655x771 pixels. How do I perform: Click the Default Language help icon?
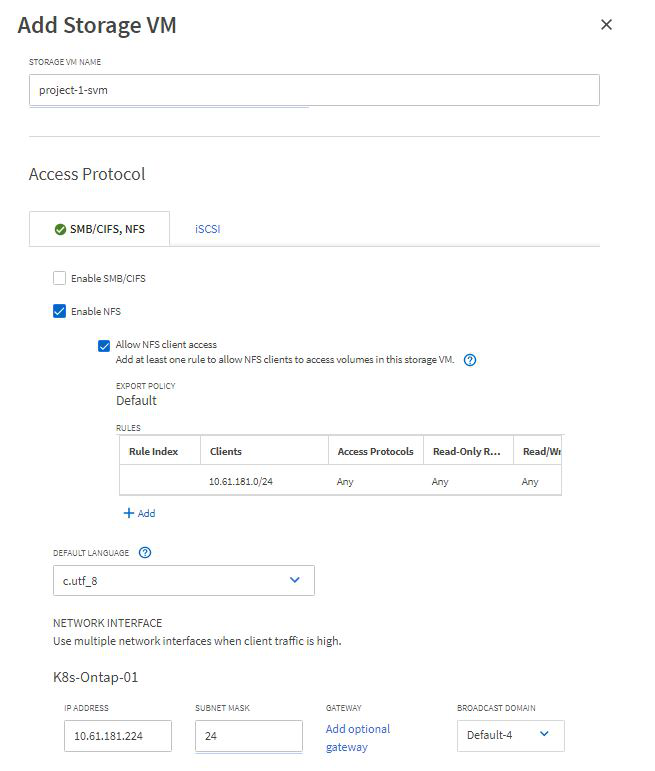[145, 552]
